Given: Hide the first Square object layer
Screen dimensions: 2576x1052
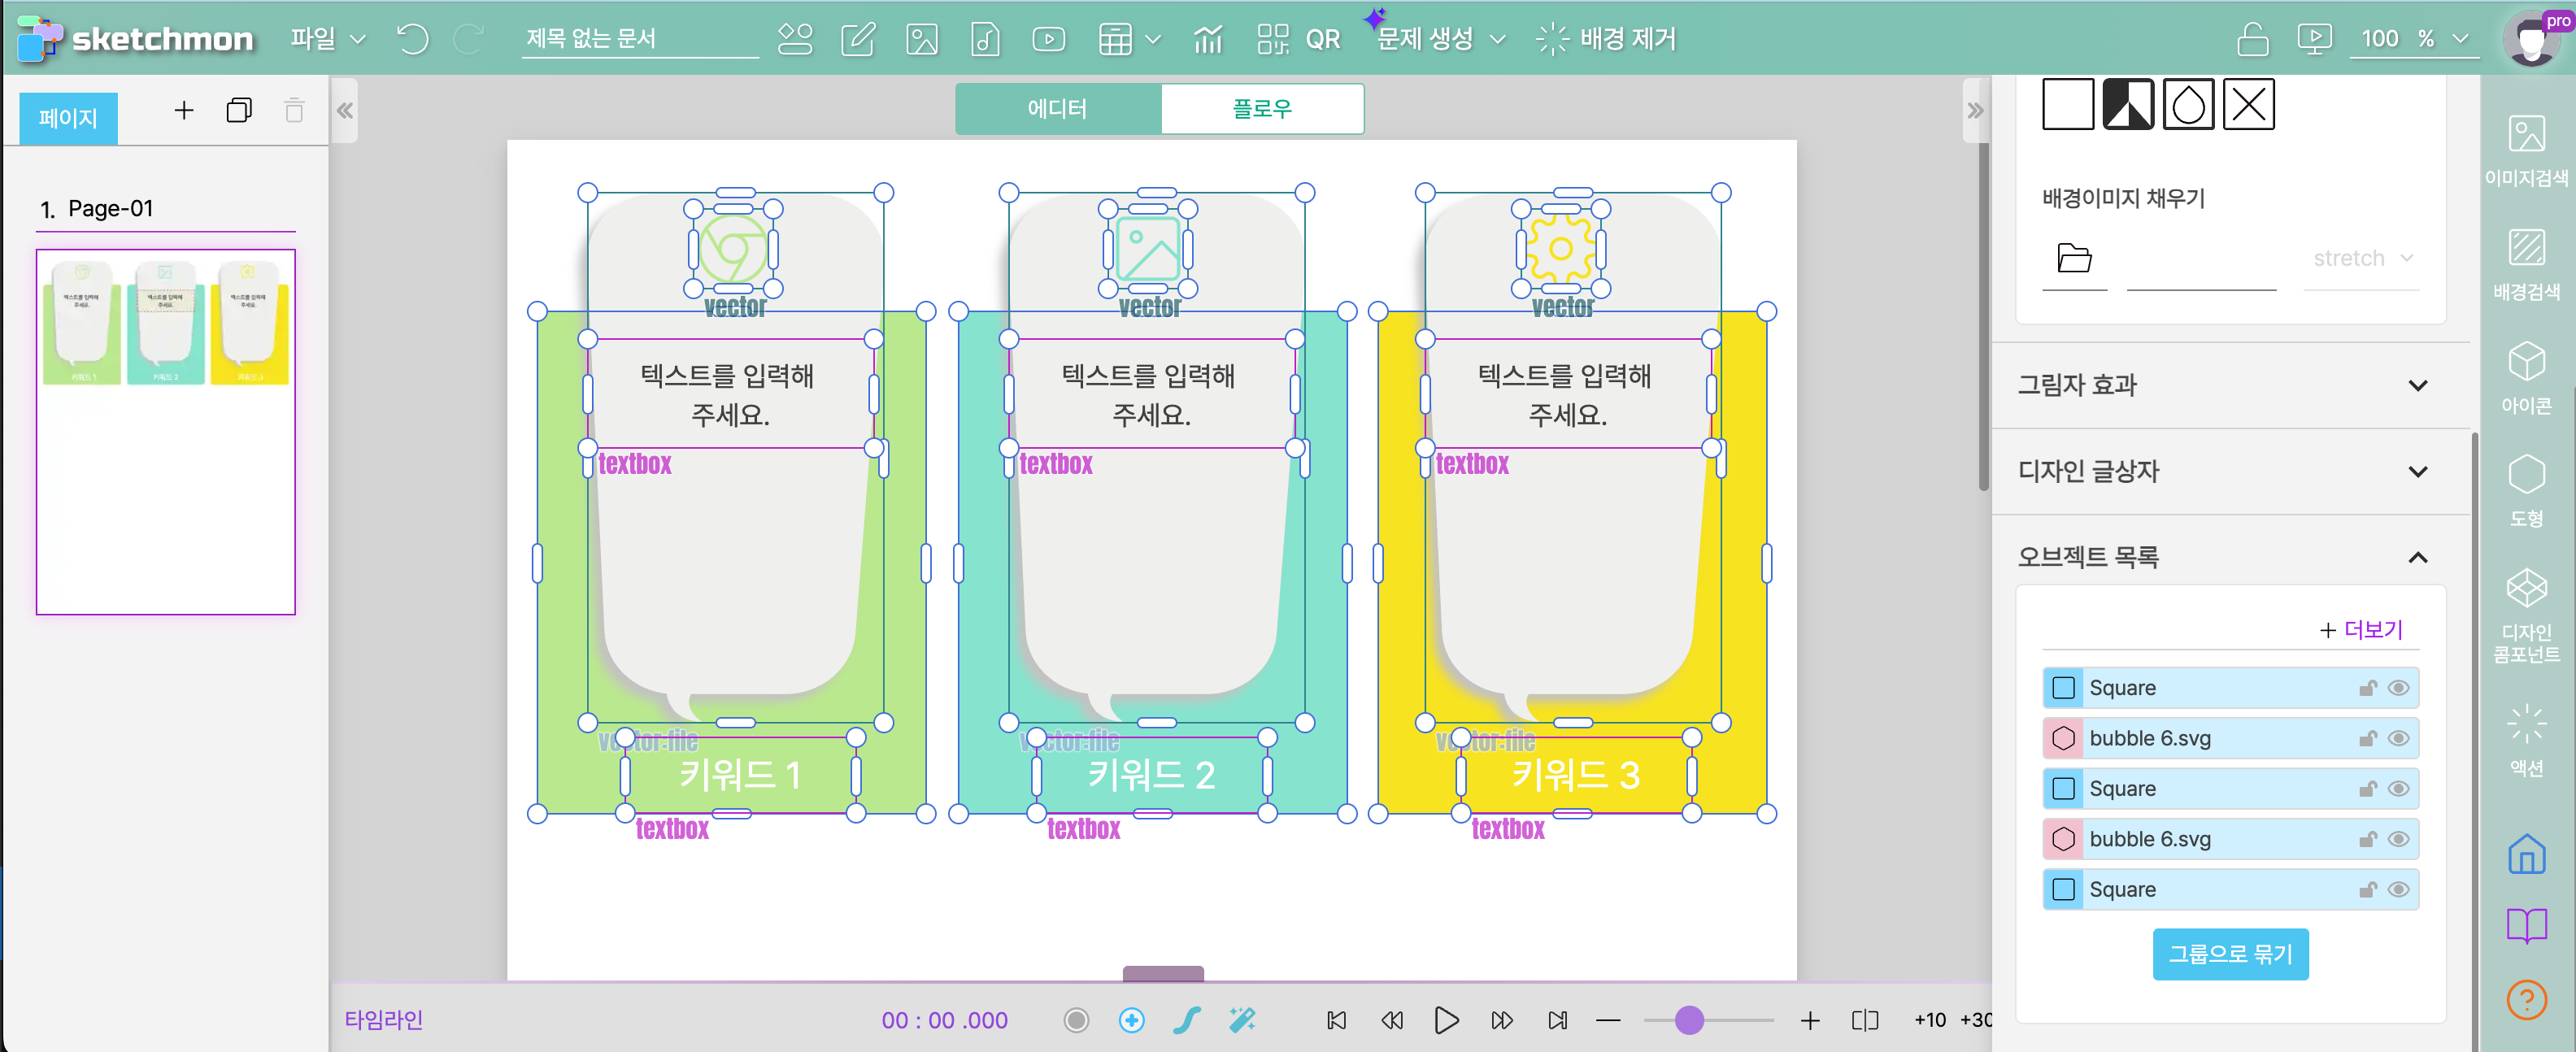Looking at the screenshot, I should pyautogui.click(x=2398, y=688).
